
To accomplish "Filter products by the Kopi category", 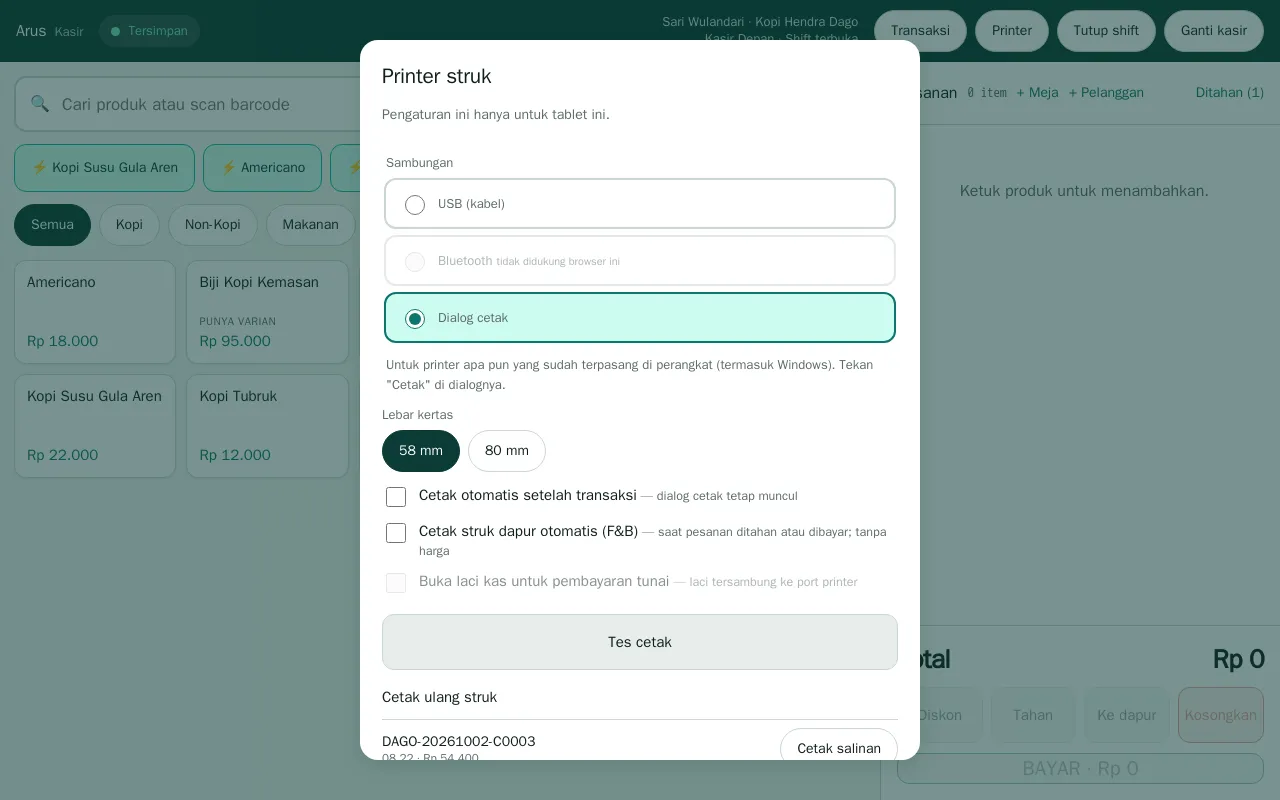I will [129, 225].
